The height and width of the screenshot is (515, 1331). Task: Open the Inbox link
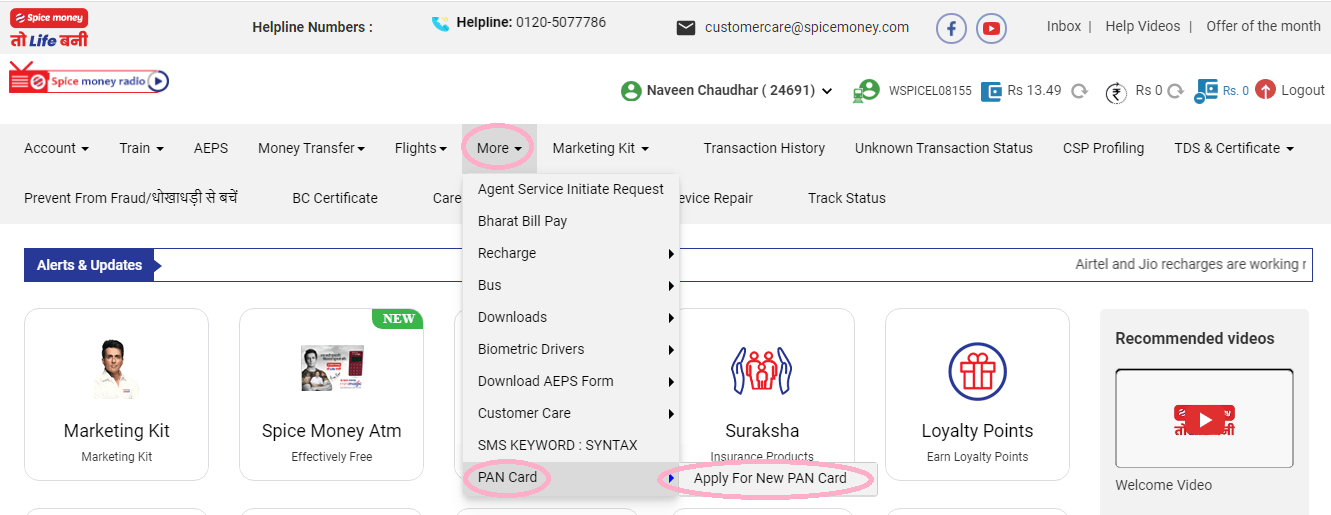pos(1064,26)
